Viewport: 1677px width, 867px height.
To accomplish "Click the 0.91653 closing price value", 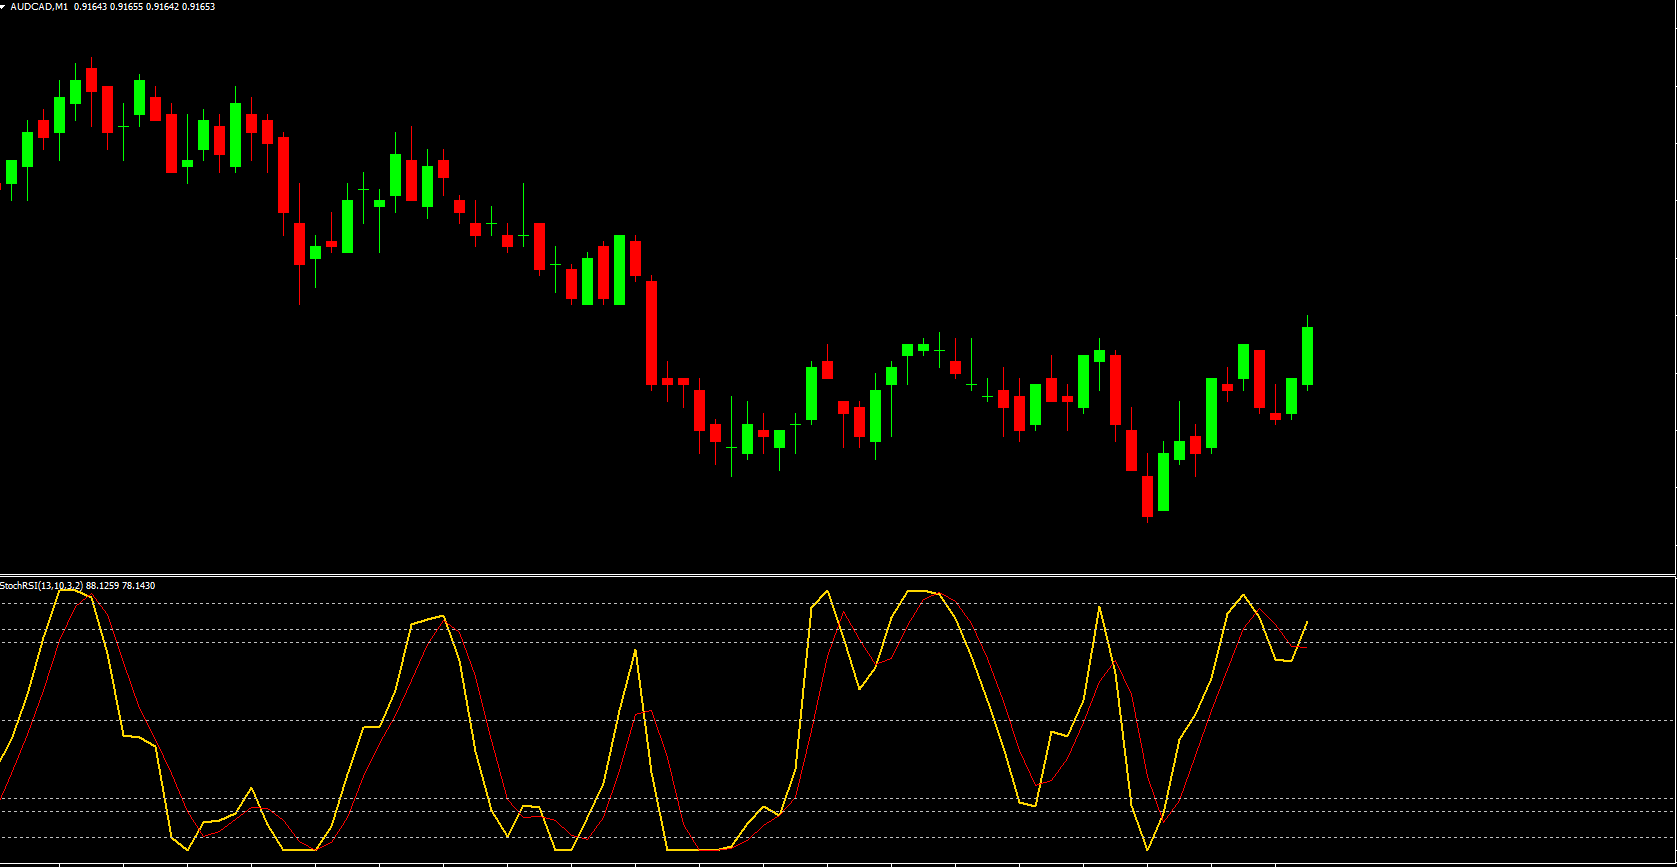I will point(198,7).
